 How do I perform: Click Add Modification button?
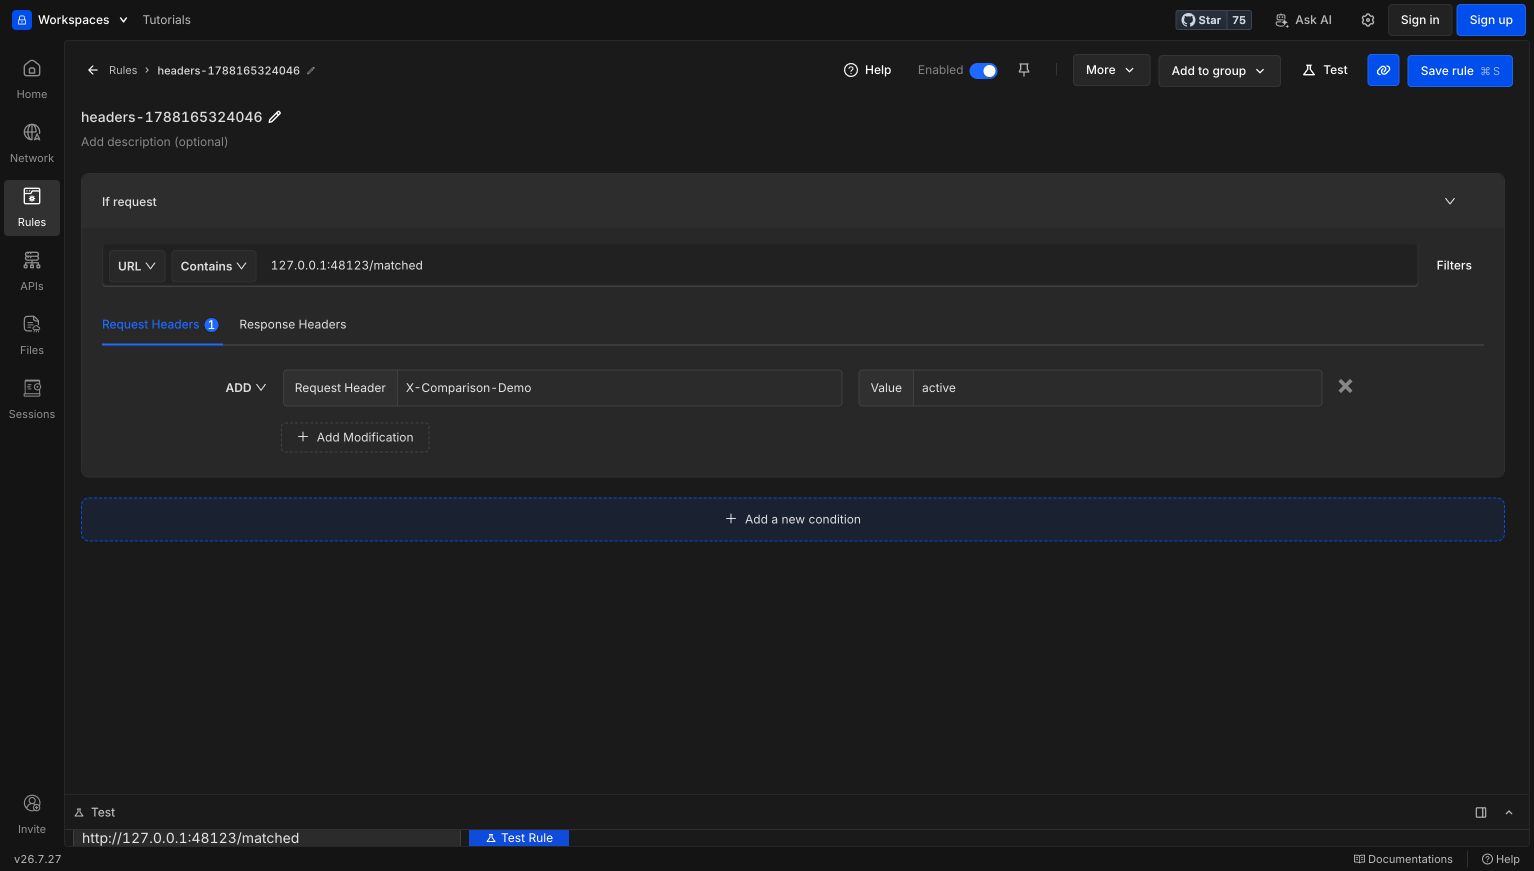pos(355,437)
